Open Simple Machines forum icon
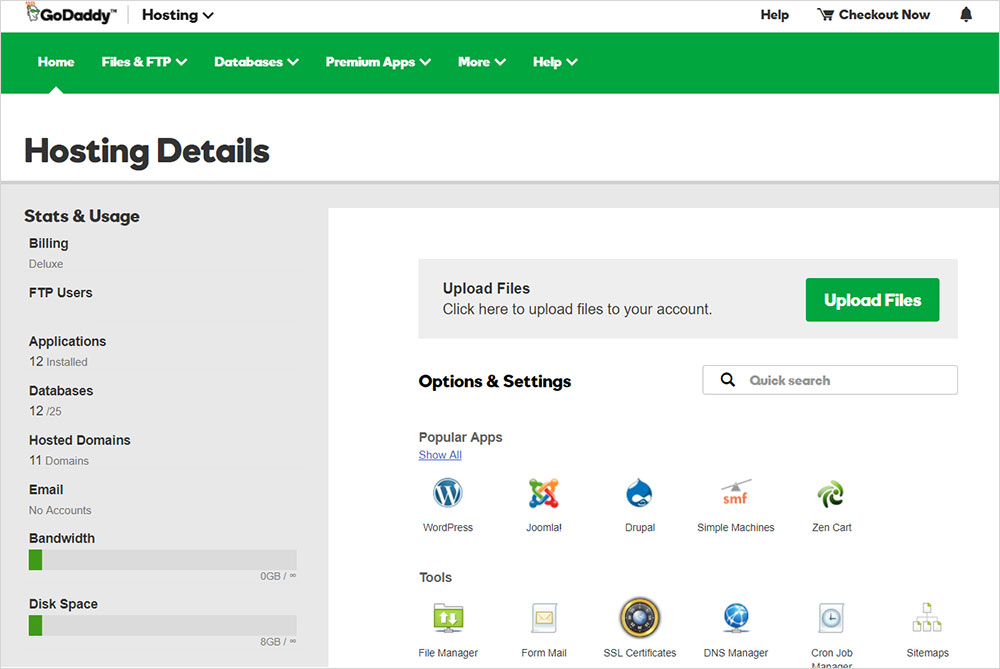Screen dimensions: 1000x669 735,494
